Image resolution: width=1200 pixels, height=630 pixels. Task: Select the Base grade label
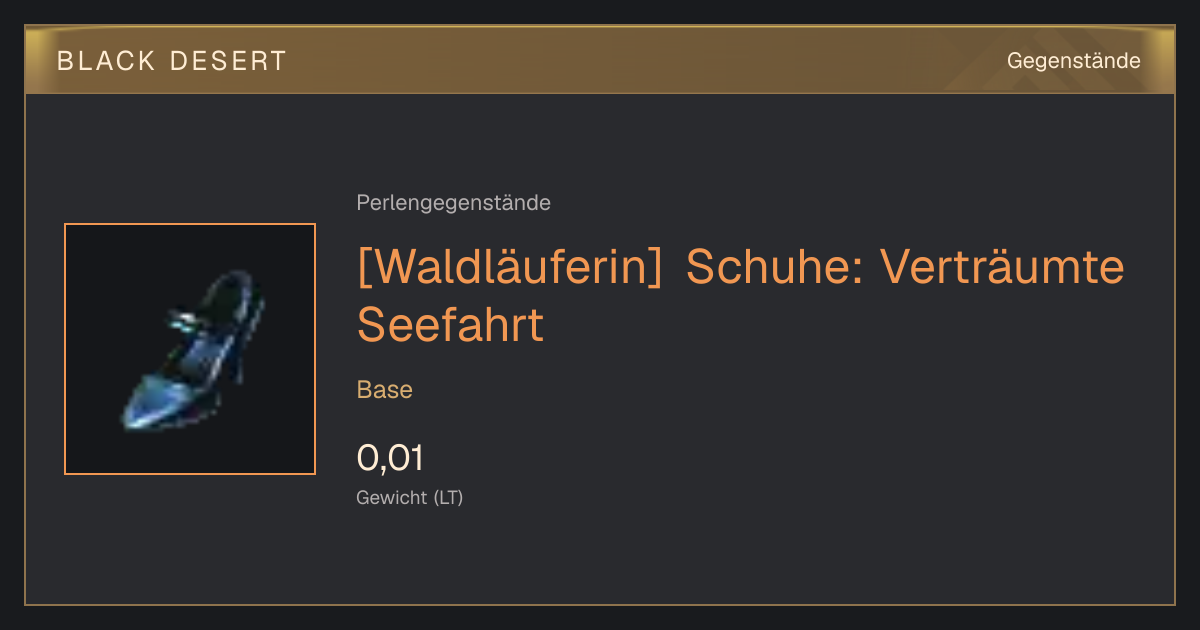click(384, 390)
